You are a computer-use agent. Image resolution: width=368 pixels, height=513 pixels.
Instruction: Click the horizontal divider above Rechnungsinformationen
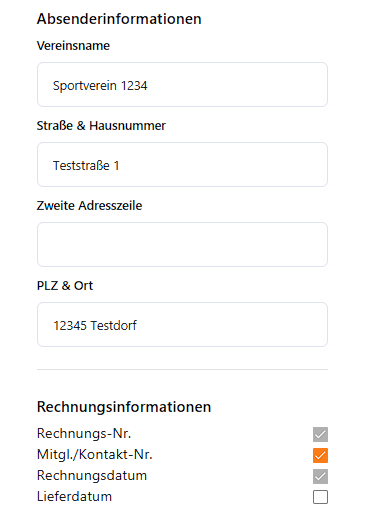point(182,369)
